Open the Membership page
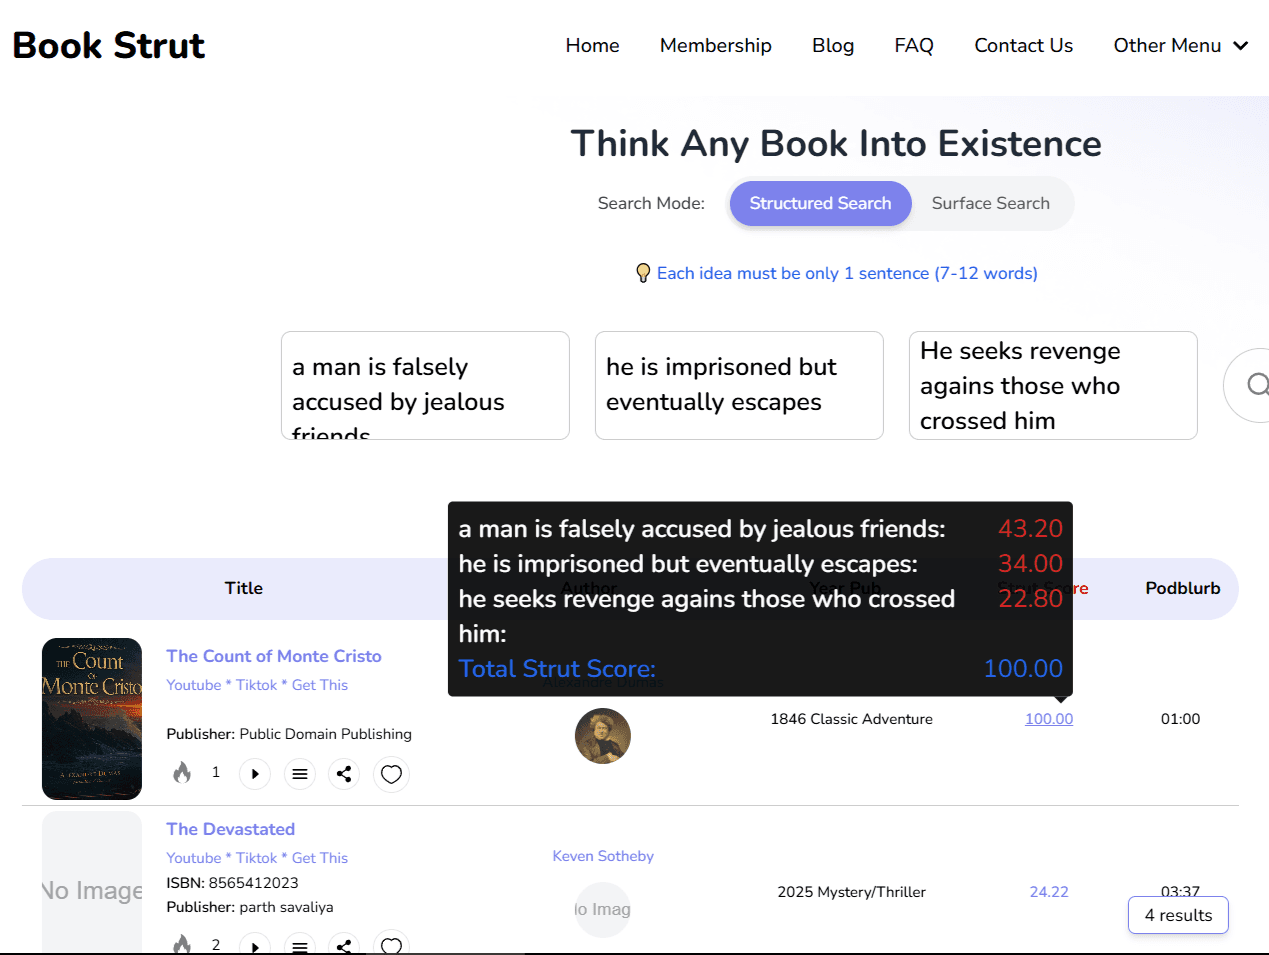 tap(715, 45)
